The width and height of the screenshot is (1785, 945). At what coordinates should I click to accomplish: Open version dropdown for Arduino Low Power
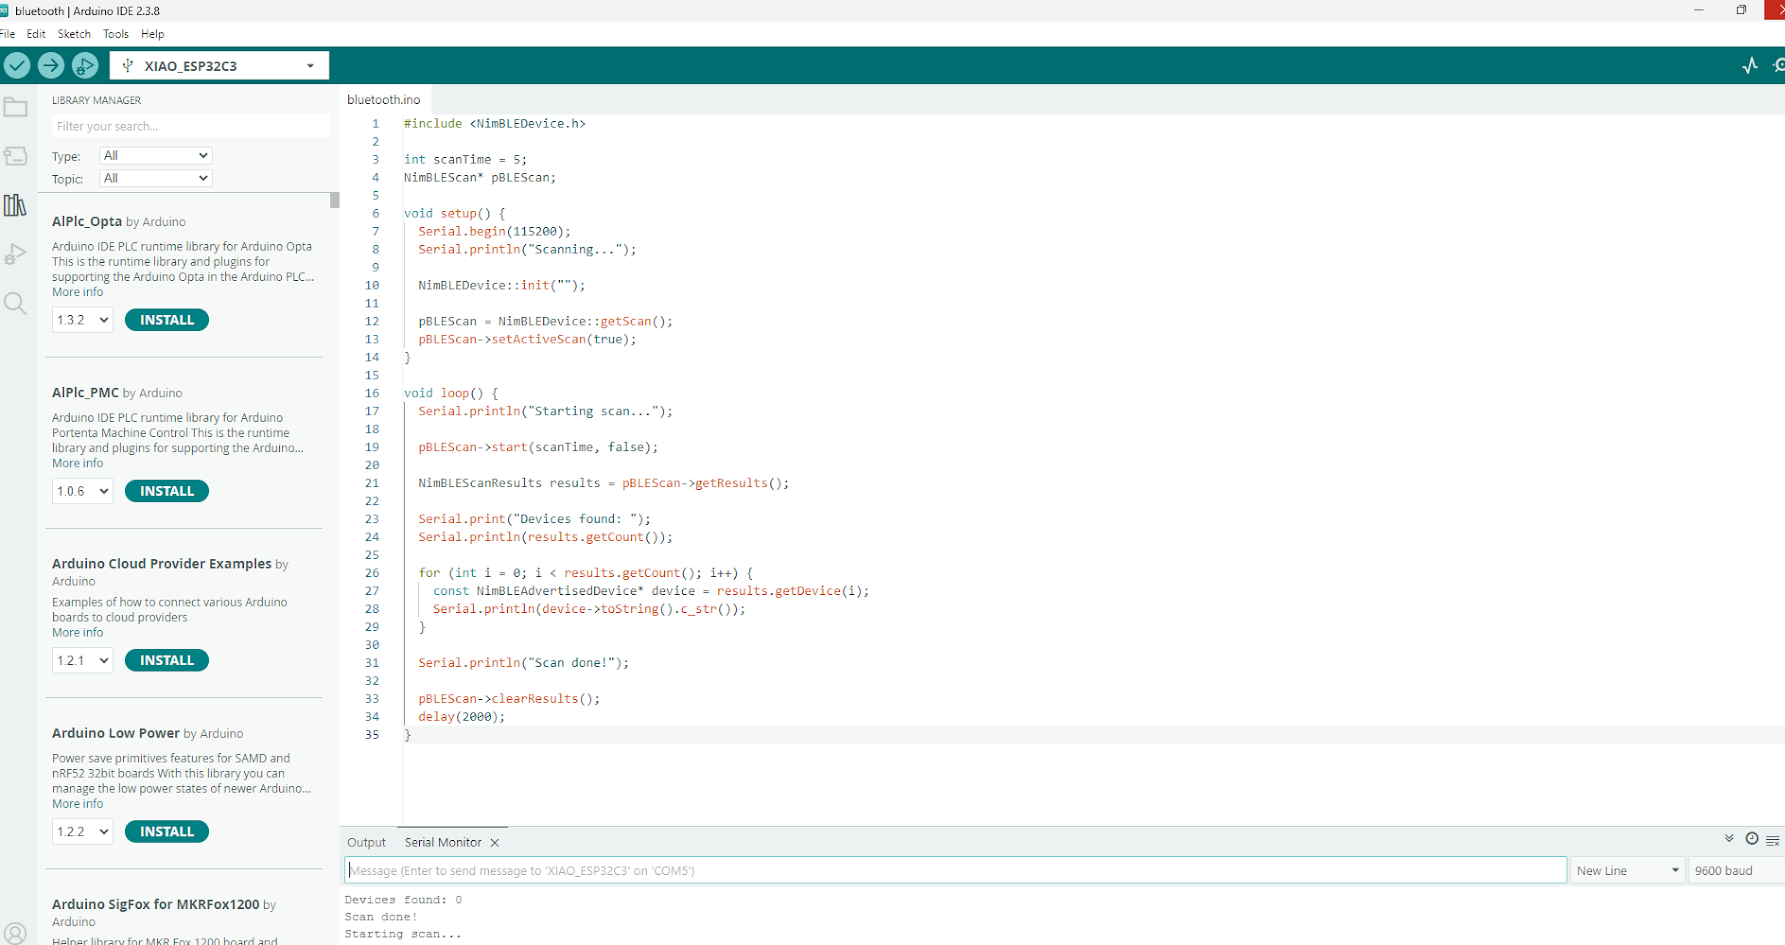(82, 831)
